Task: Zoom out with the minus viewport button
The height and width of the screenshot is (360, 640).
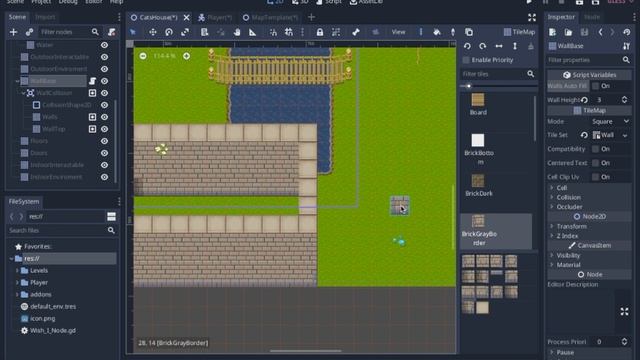Action: pos(143,56)
